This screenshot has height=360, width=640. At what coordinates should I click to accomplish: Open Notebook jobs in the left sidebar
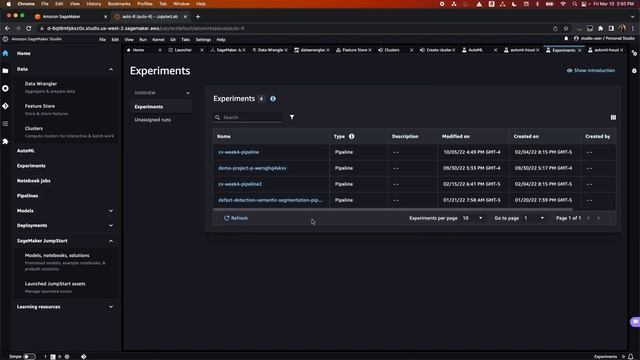click(x=33, y=181)
